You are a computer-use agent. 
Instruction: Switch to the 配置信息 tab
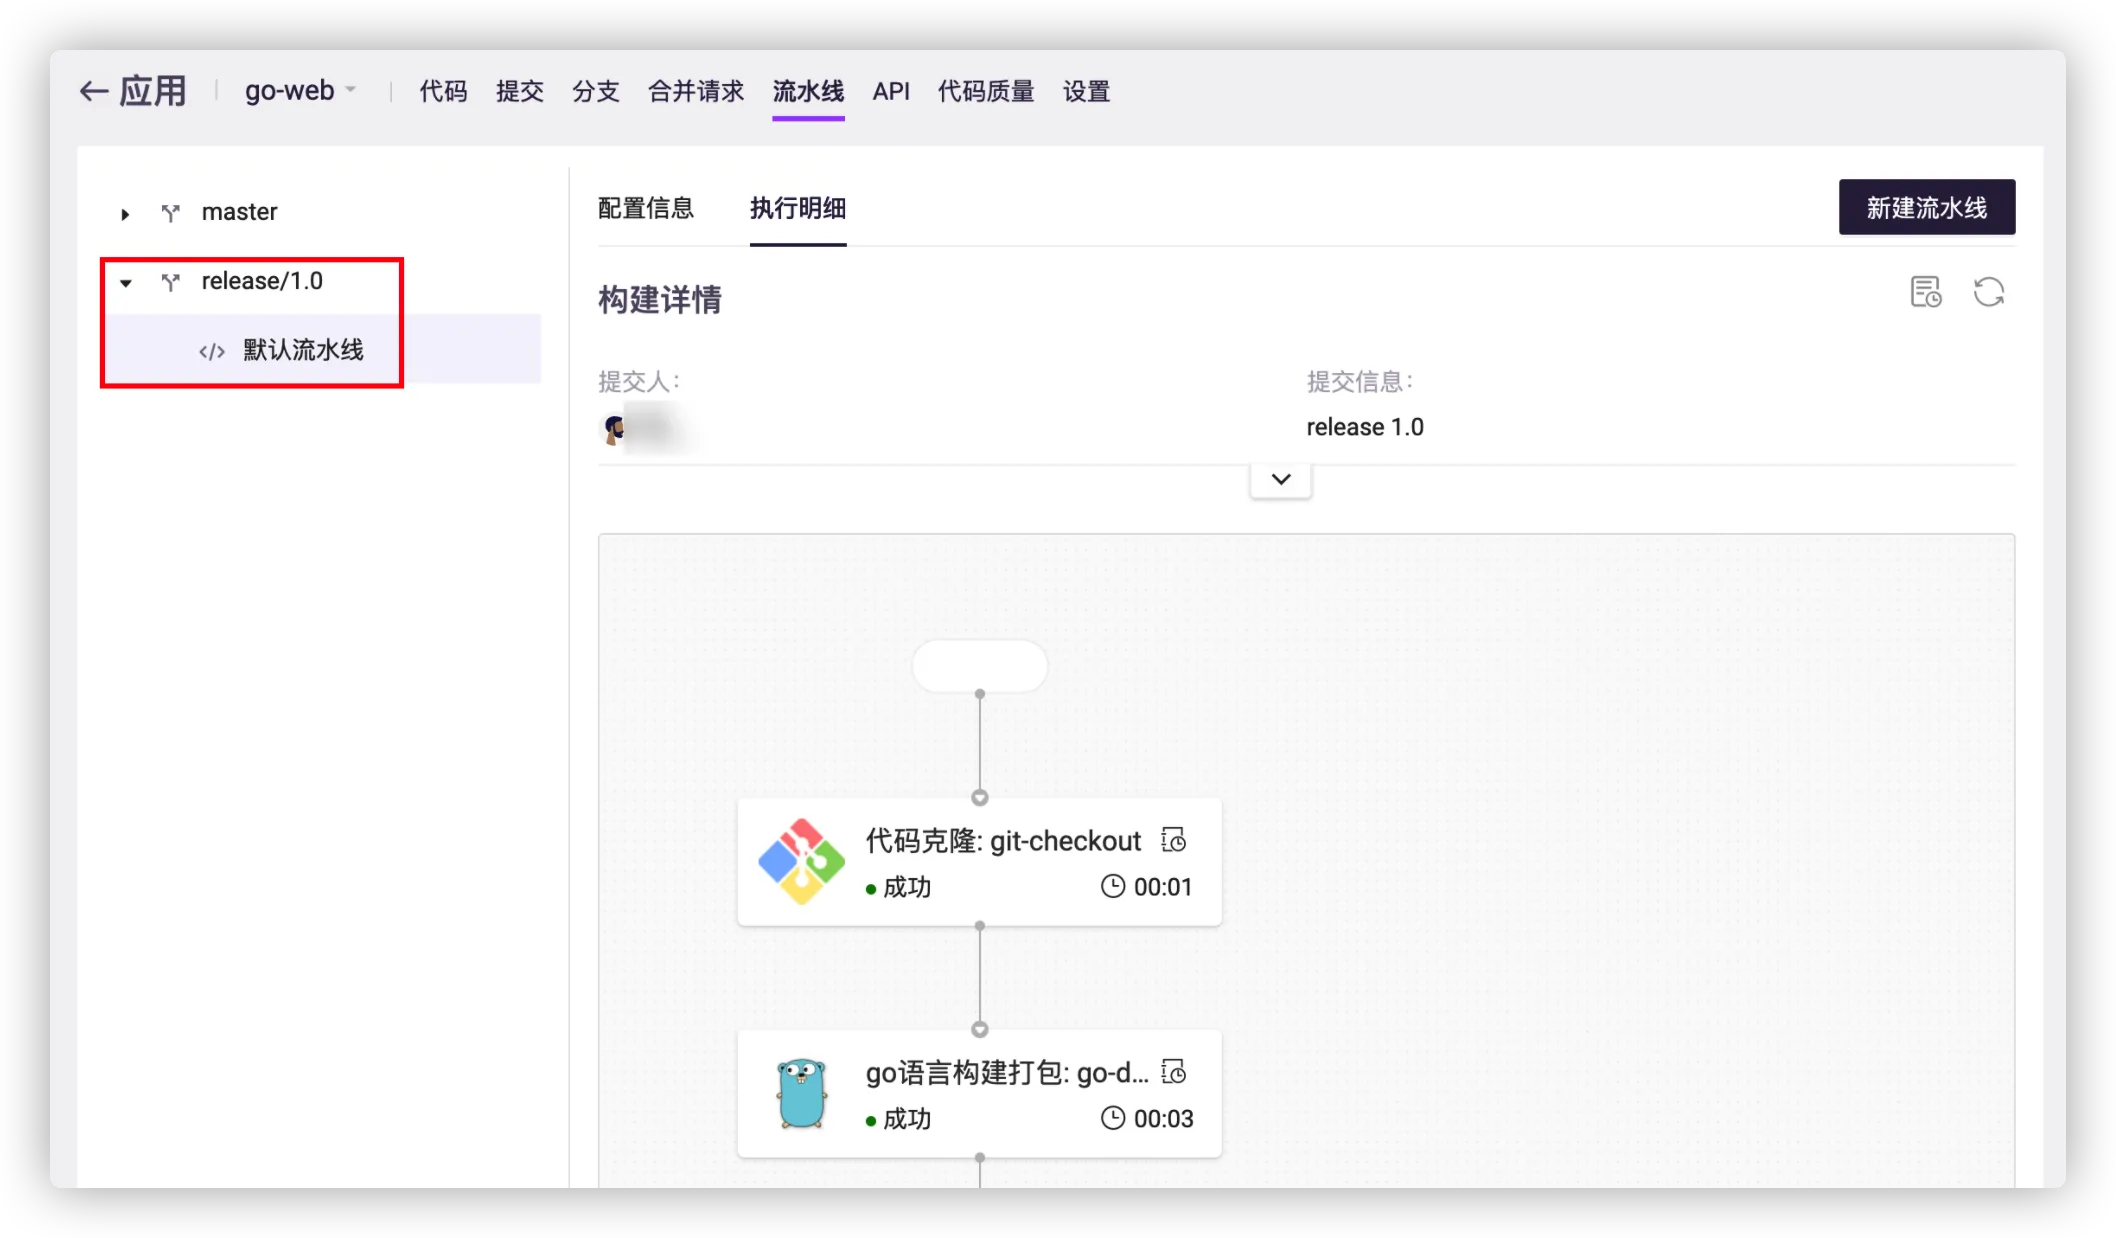(x=645, y=208)
